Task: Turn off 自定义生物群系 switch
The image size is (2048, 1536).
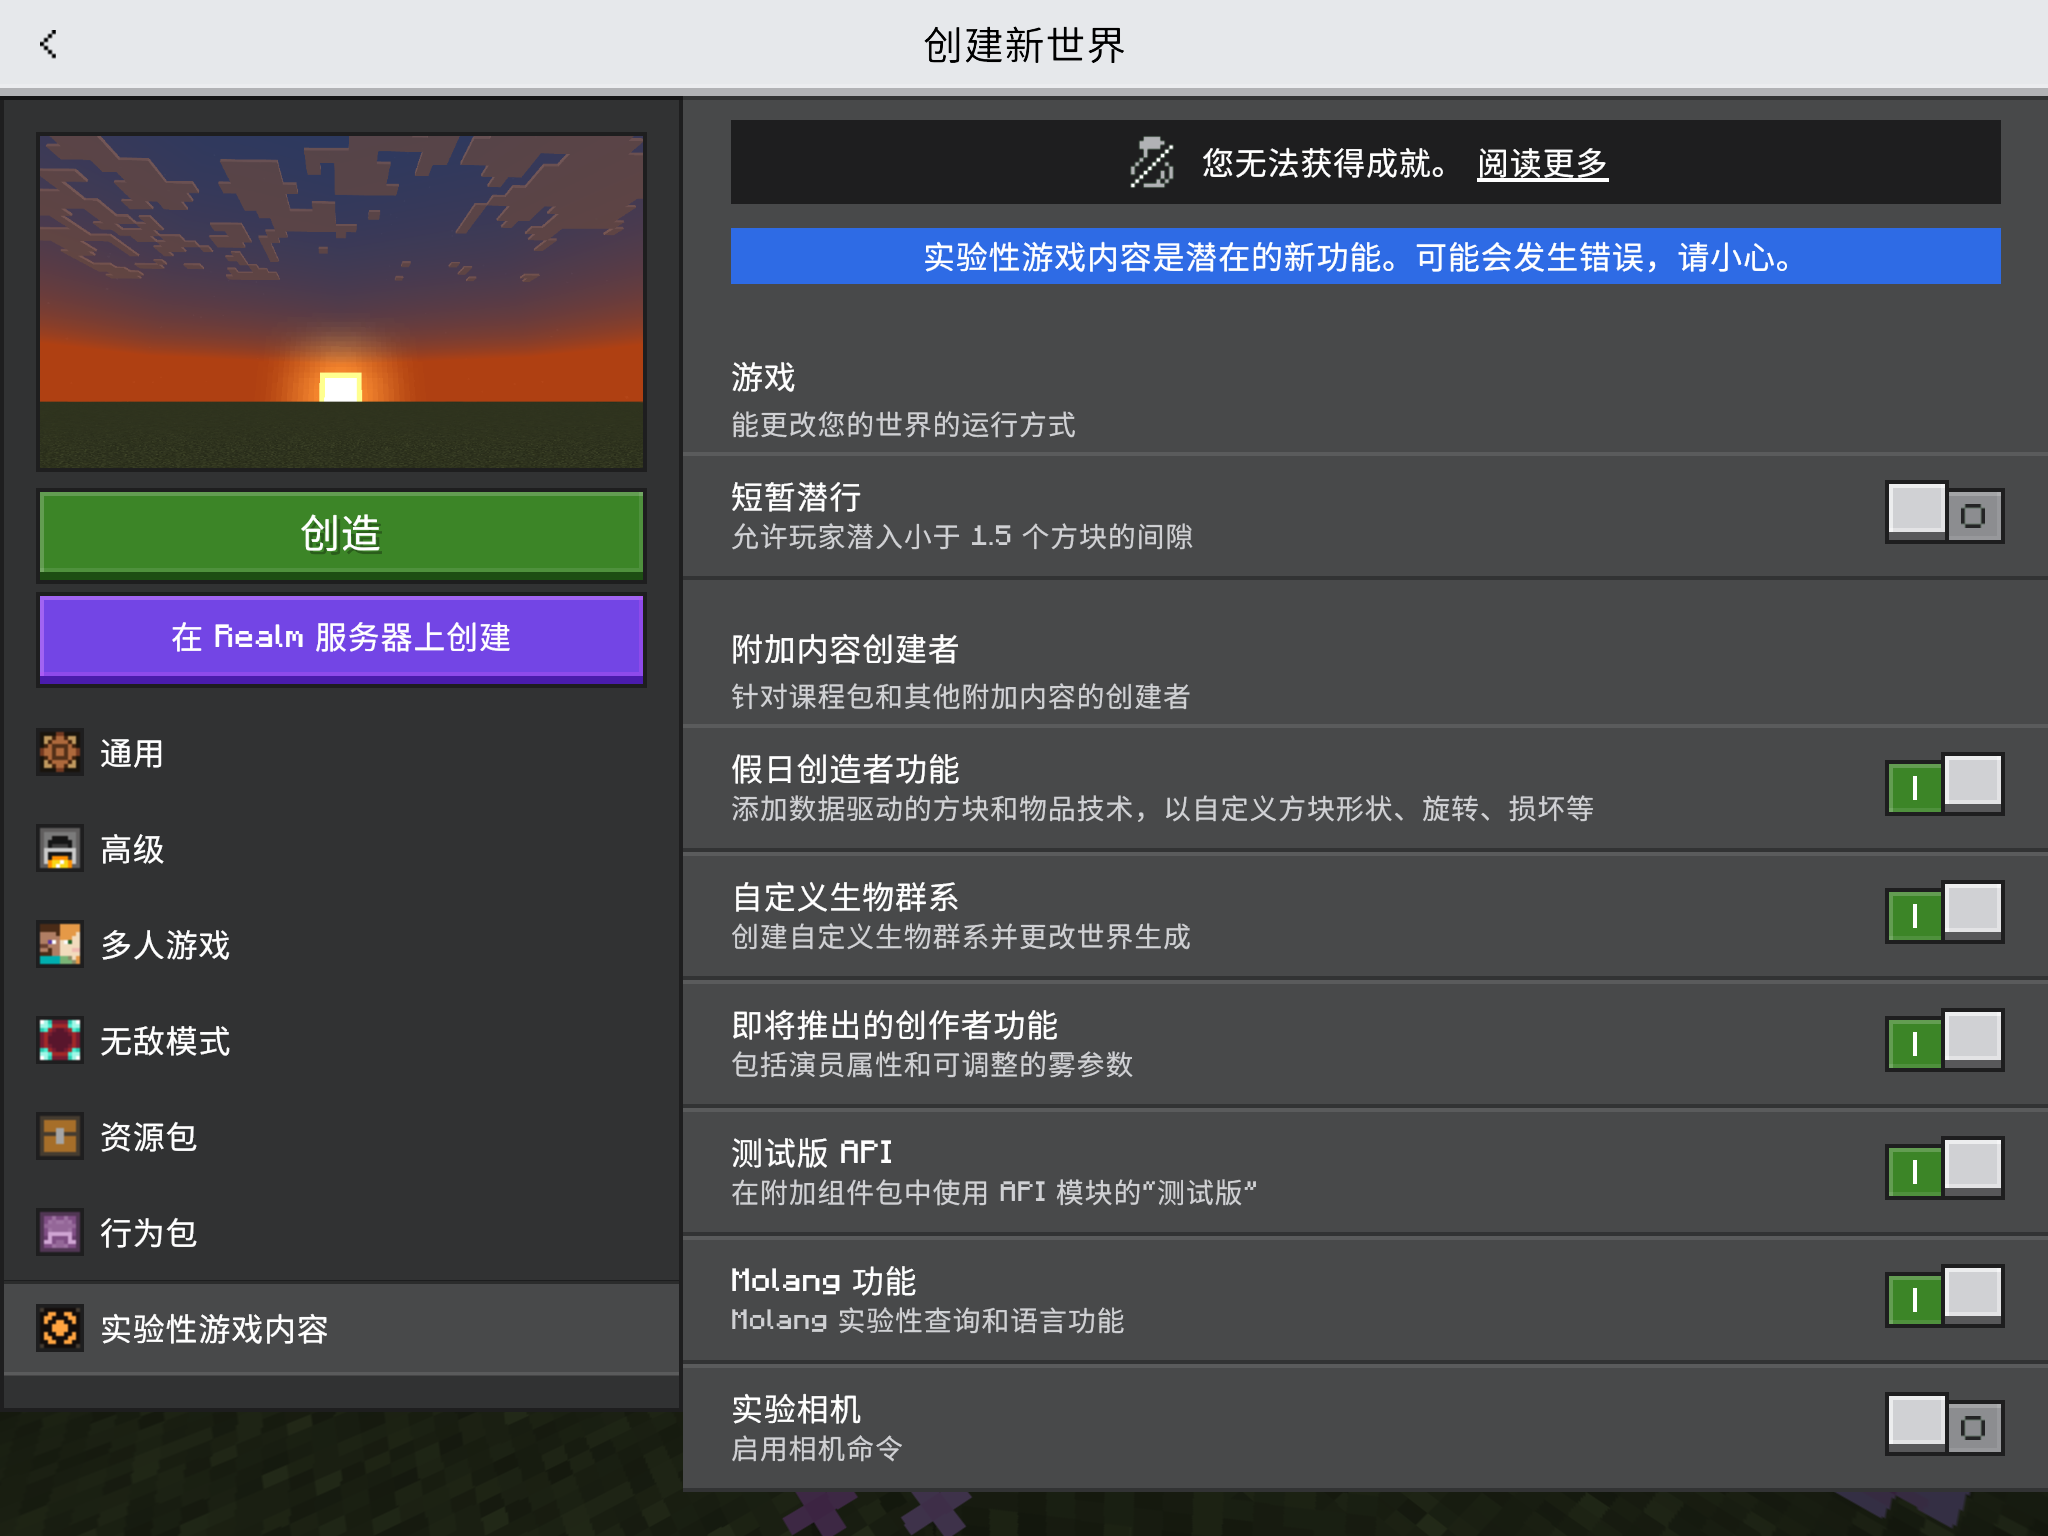Action: (x=1944, y=913)
